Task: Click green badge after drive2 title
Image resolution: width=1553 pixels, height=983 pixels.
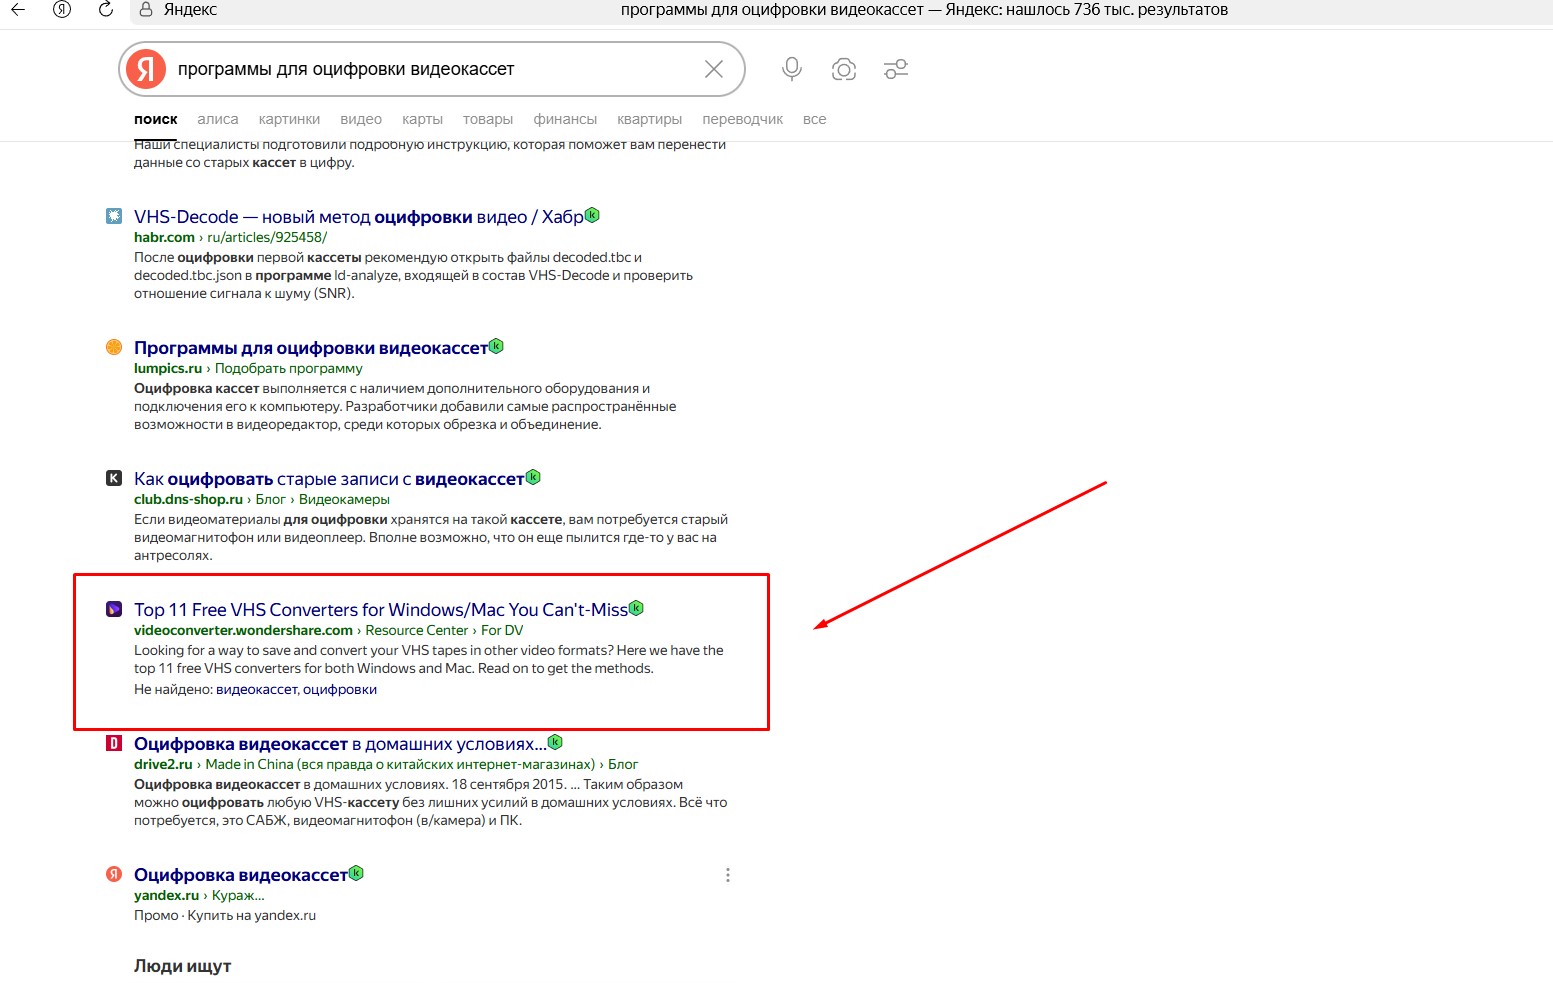Action: pos(555,742)
